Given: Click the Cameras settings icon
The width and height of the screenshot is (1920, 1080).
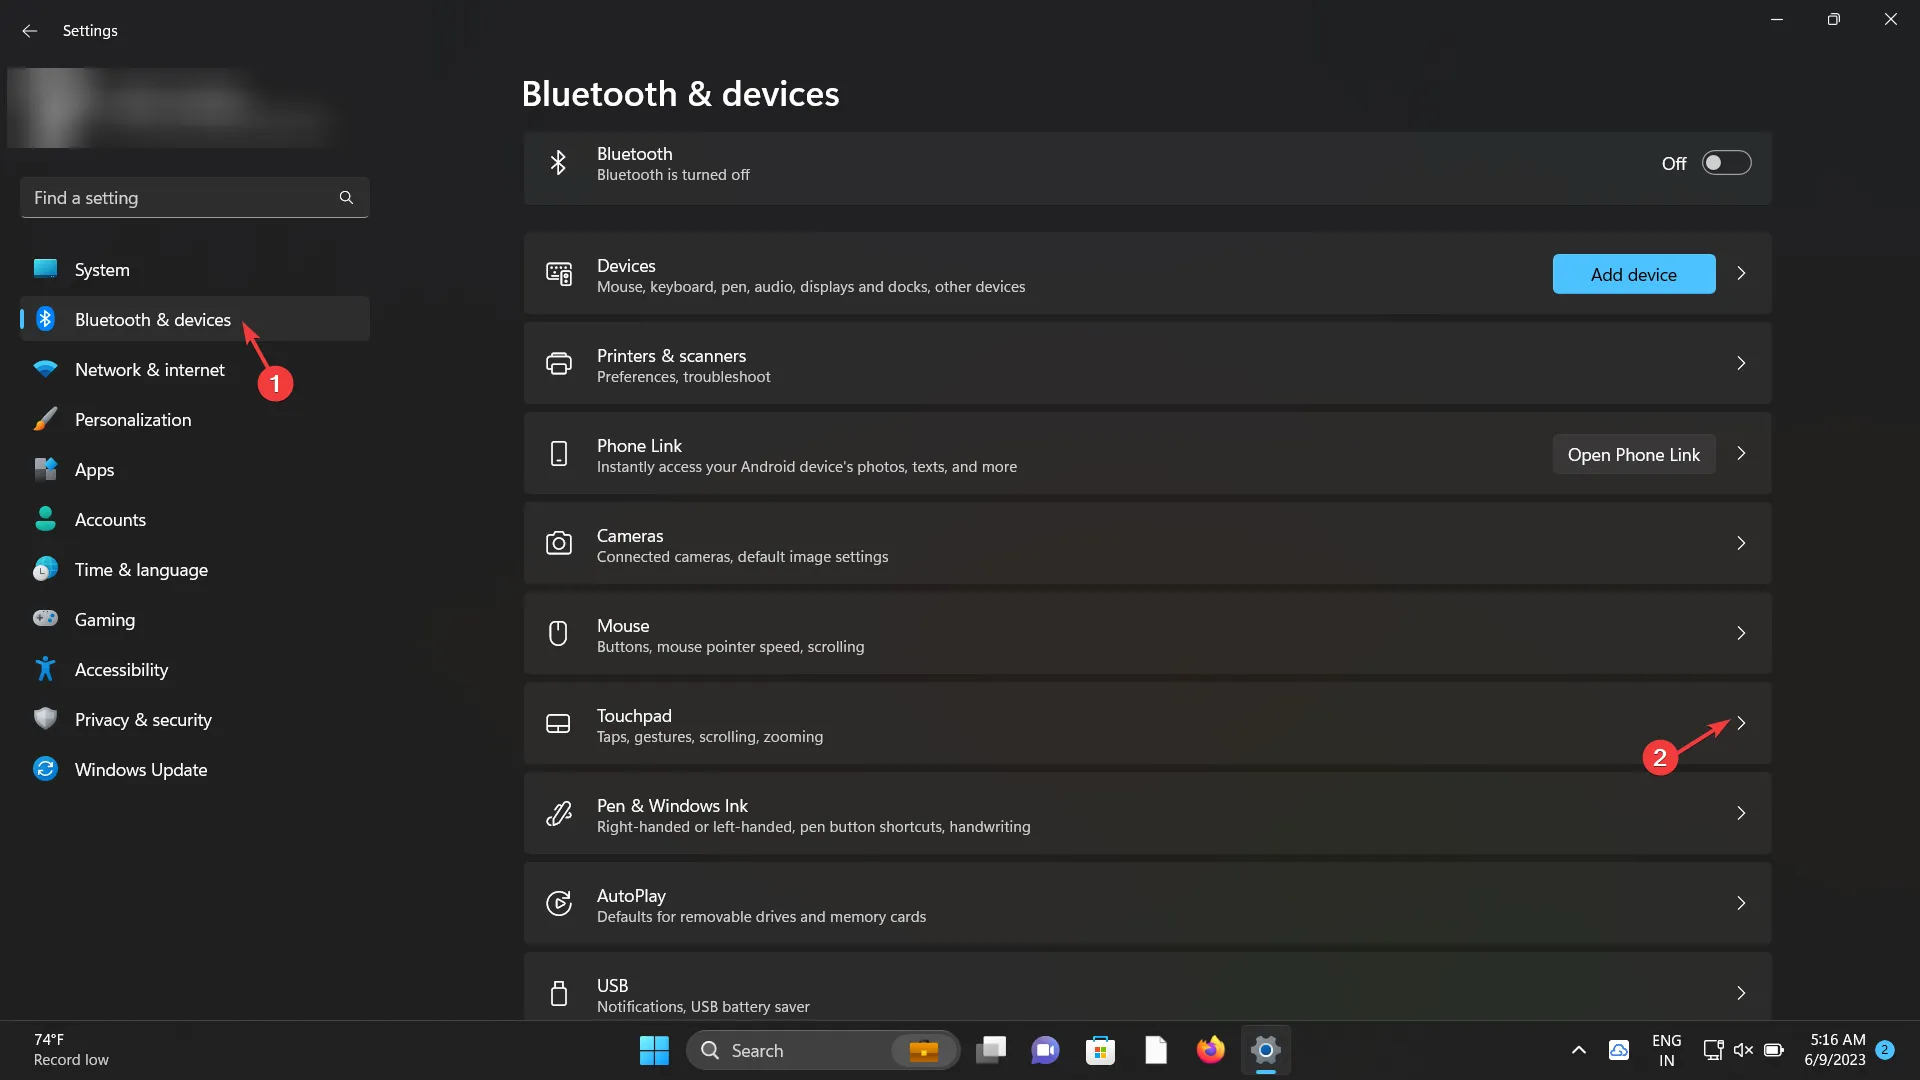Looking at the screenshot, I should [559, 543].
